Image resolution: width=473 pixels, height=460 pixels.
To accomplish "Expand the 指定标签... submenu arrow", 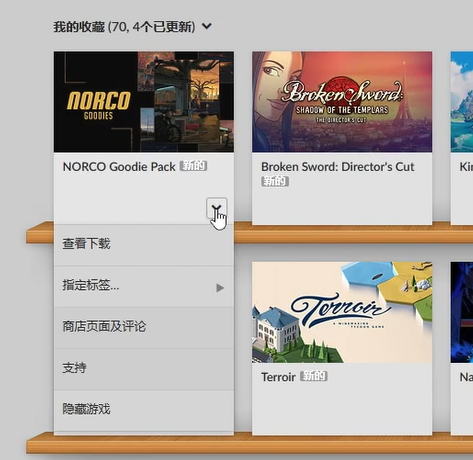I will click(220, 288).
